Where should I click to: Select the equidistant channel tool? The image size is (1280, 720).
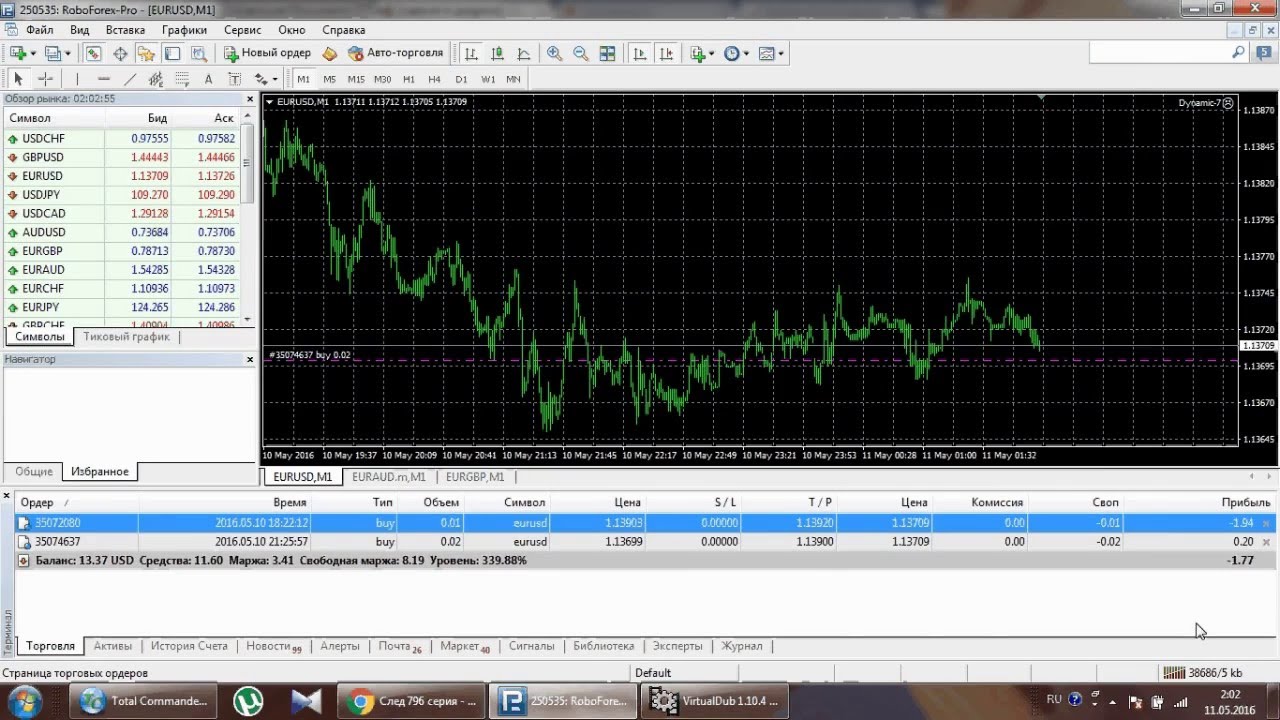coord(156,79)
